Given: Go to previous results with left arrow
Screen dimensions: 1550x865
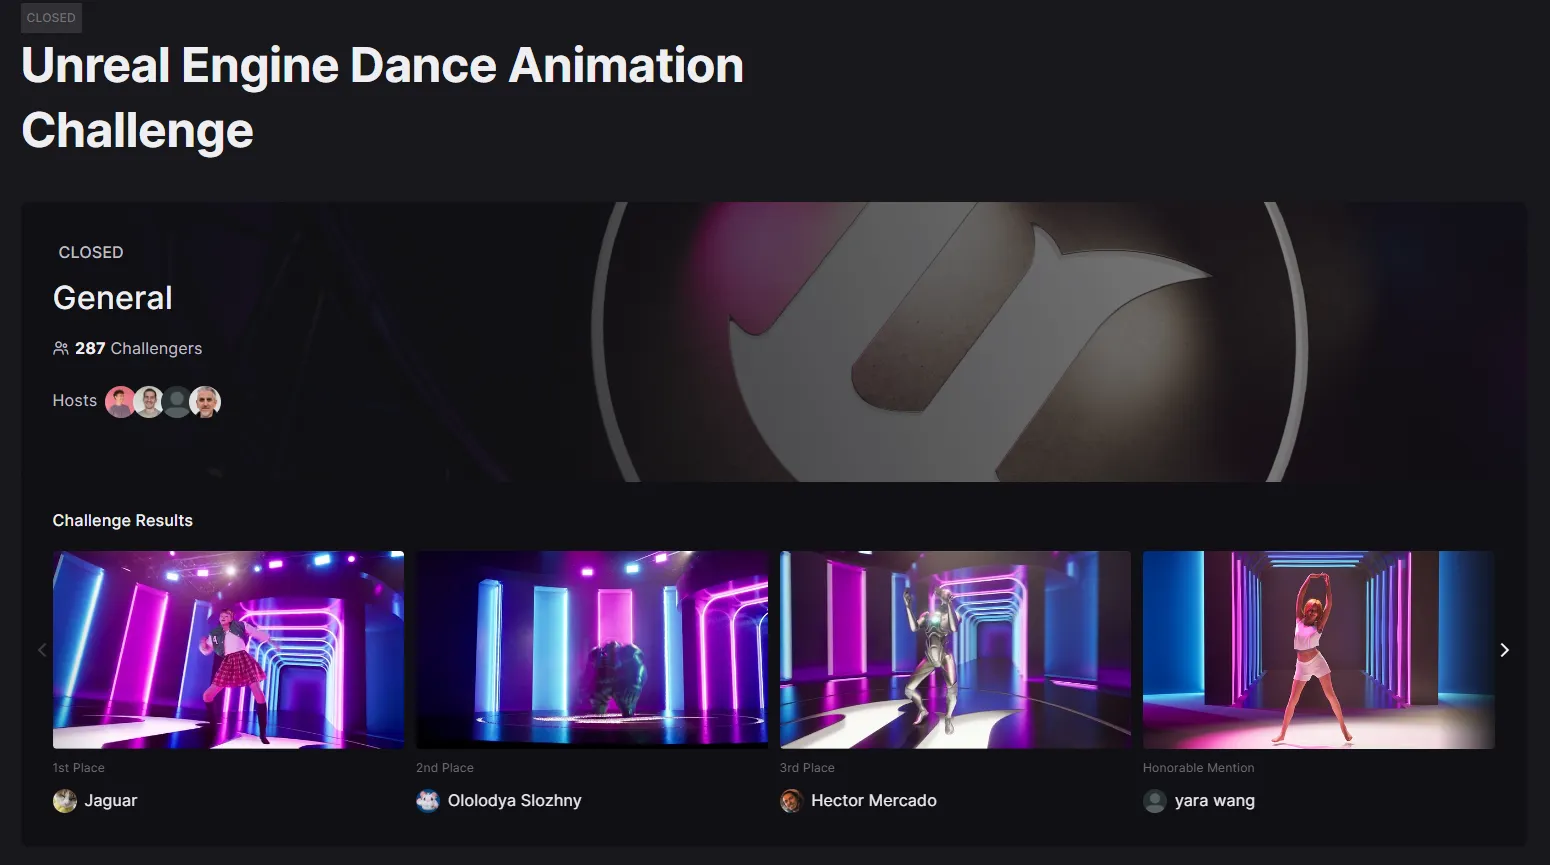Looking at the screenshot, I should point(42,650).
